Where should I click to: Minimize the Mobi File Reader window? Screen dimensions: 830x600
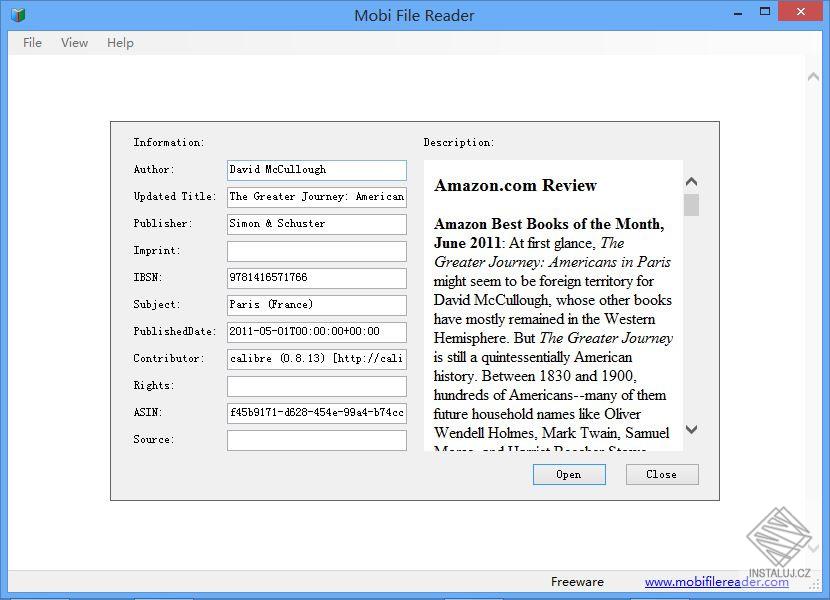pyautogui.click(x=738, y=13)
